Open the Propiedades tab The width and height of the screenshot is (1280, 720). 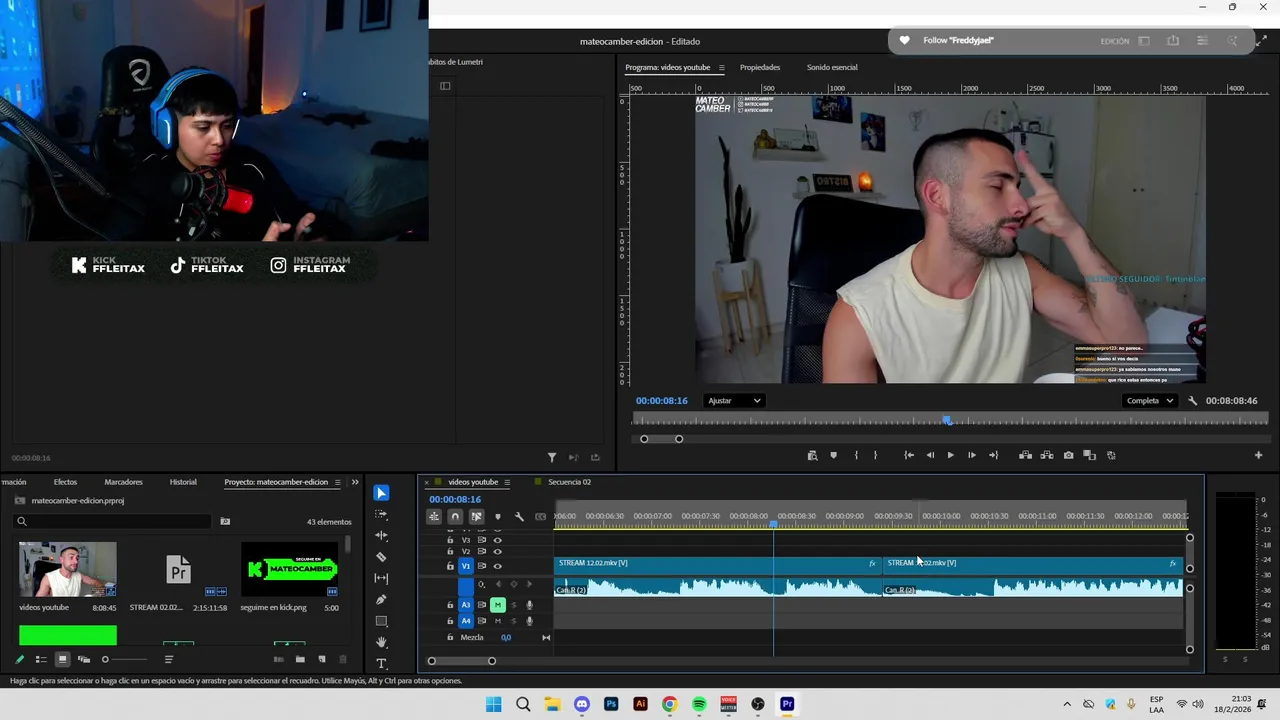[x=760, y=67]
